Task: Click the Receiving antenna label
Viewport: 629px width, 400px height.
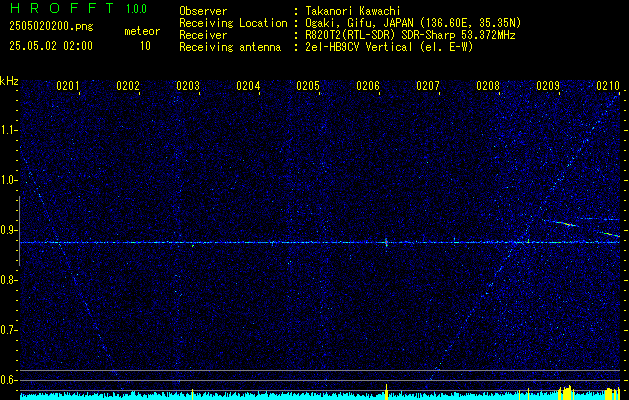Action: 230,47
